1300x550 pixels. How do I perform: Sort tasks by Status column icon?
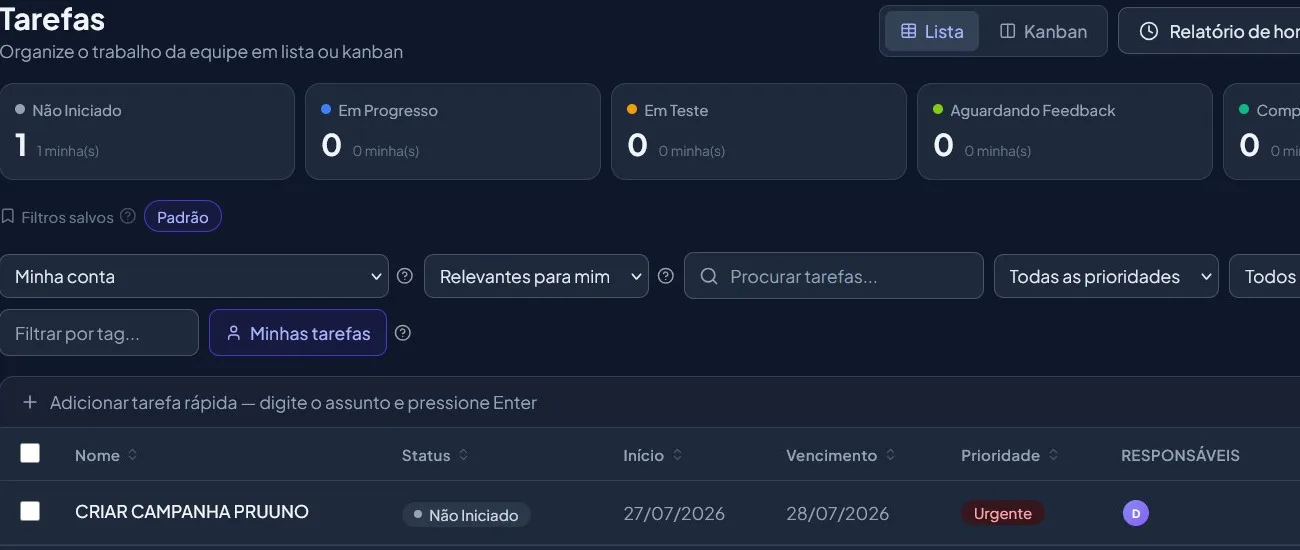click(x=464, y=455)
